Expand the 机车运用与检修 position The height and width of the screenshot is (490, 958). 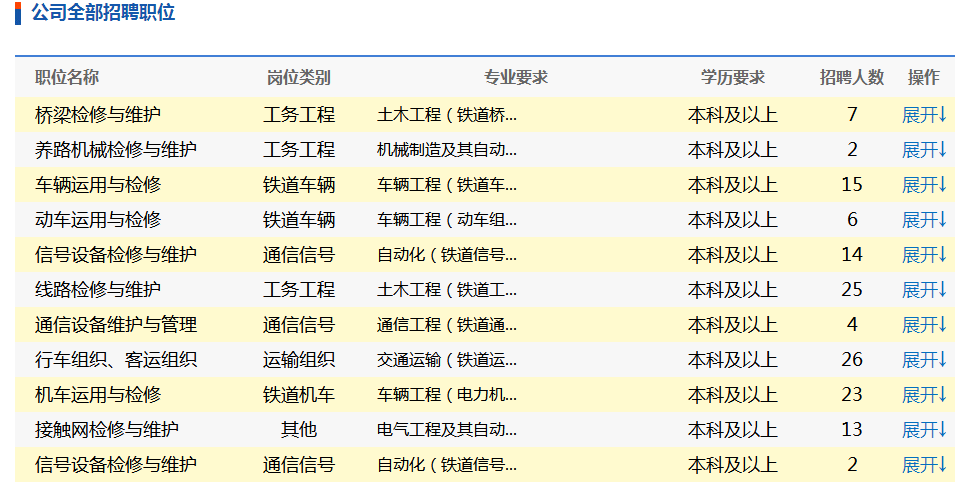[x=923, y=395]
